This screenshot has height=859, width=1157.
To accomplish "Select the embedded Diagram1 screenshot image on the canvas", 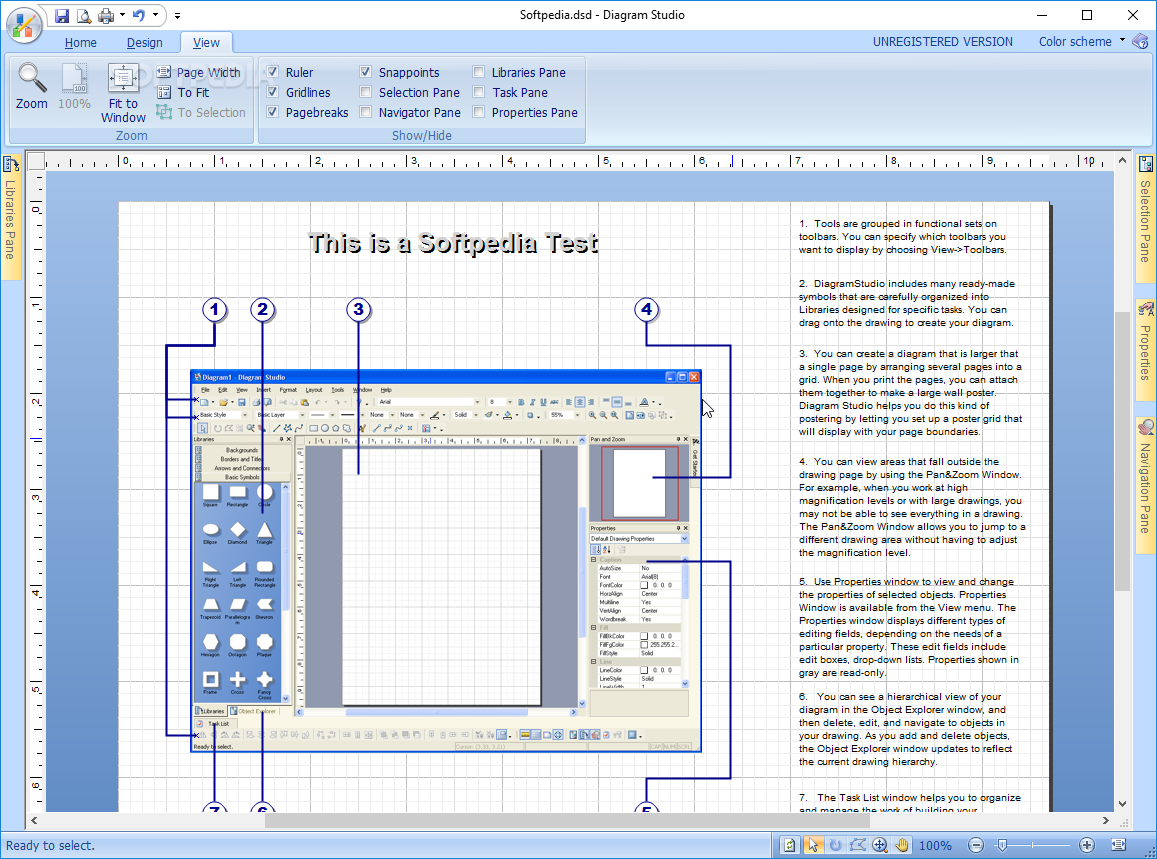I will pyautogui.click(x=446, y=561).
